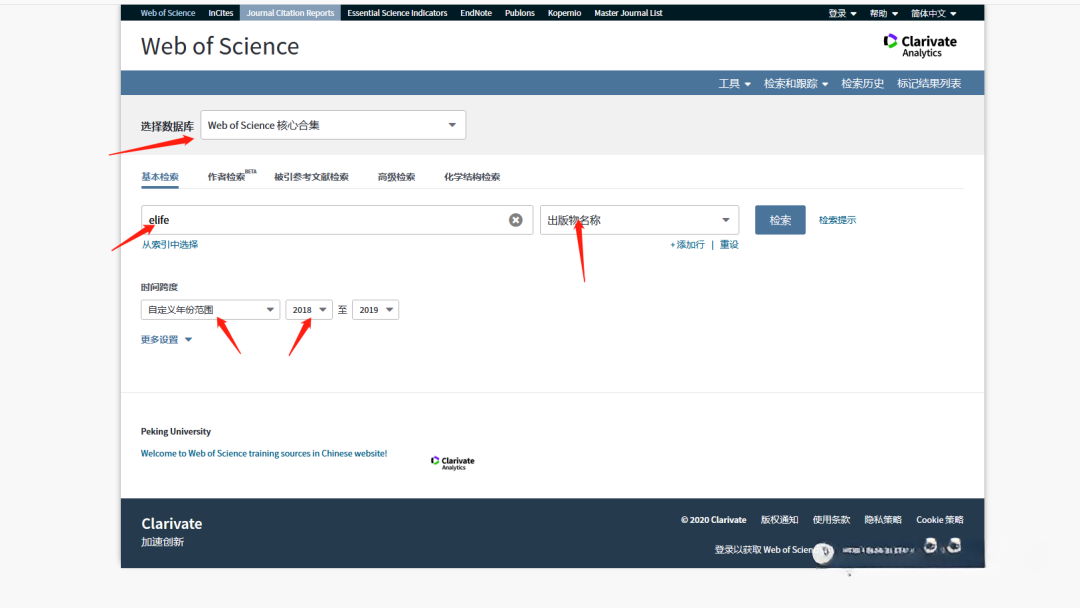Screen dimensions: 1080x608
Task: Click the Web of Science page title
Action: pos(220,46)
